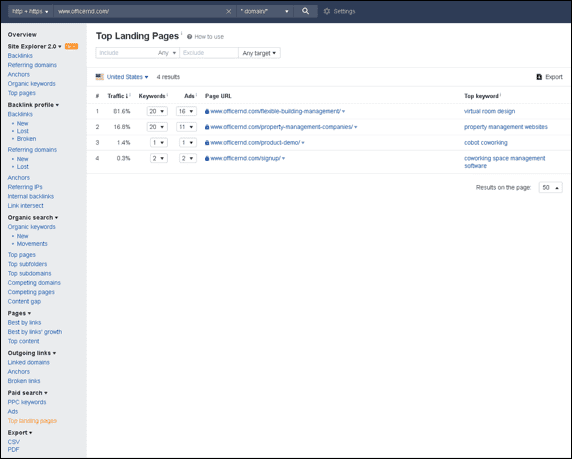Expand Keywords dropdown in signup row
Image resolution: width=572 pixels, height=459 pixels.
point(159,158)
